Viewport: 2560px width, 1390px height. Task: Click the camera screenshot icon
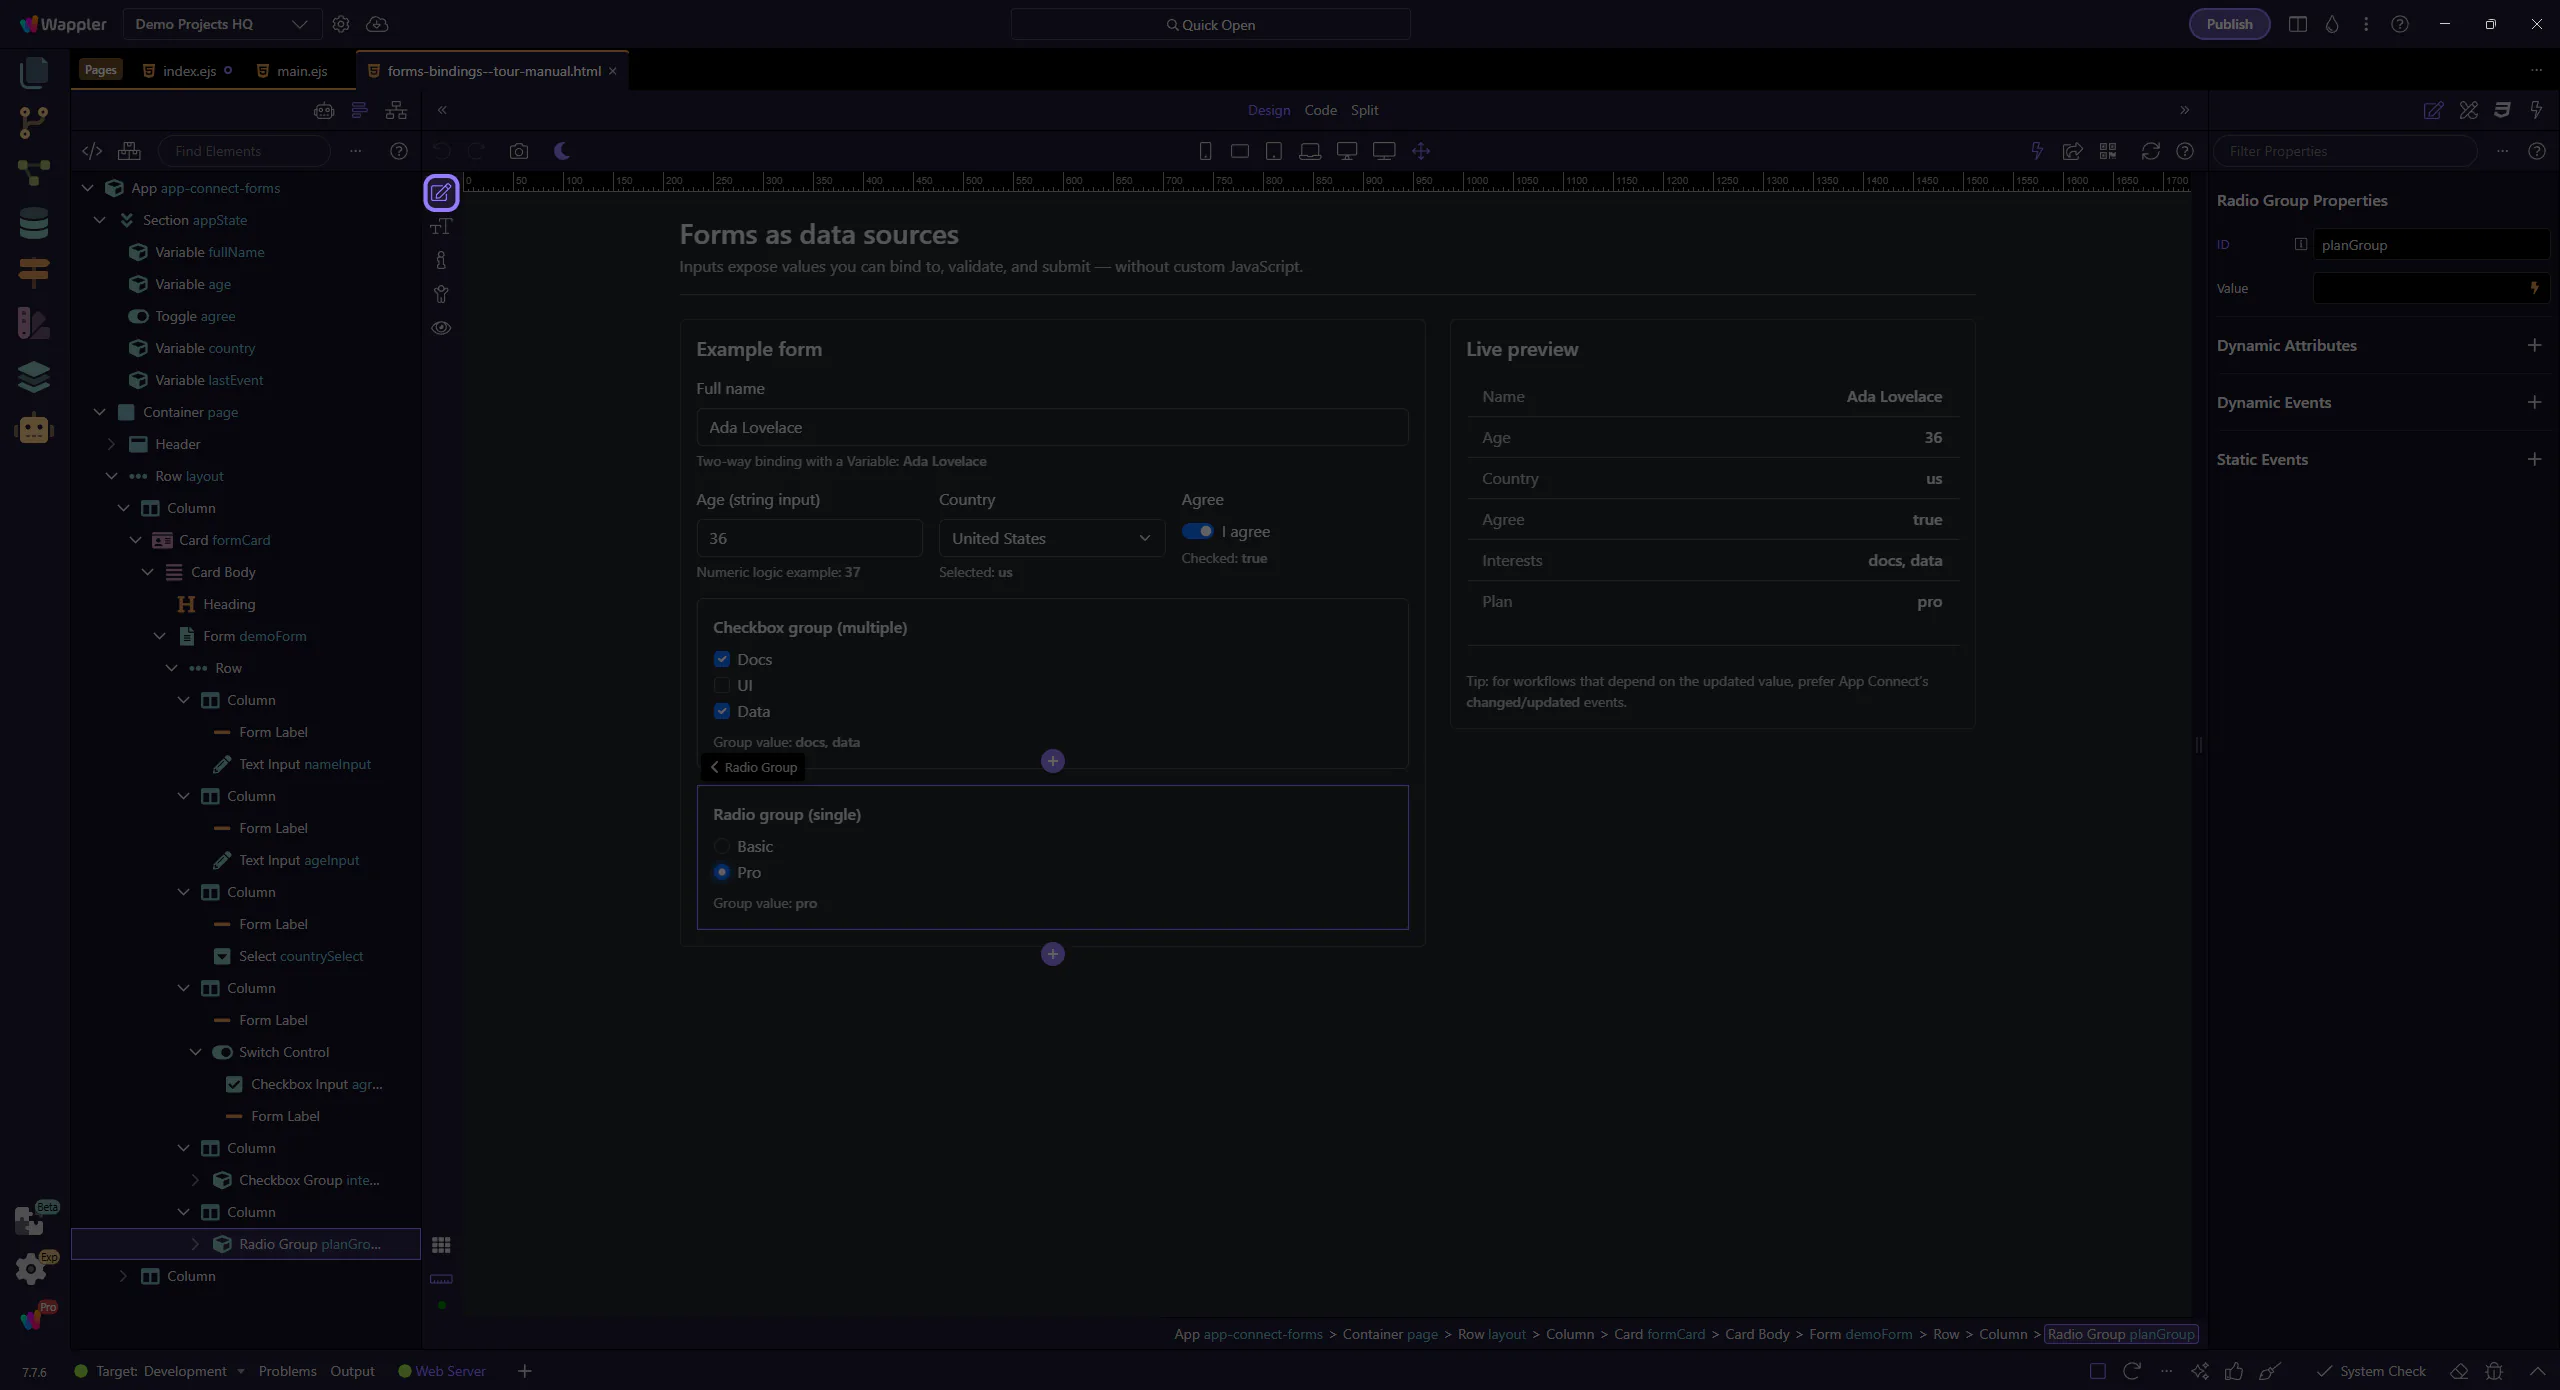[518, 151]
